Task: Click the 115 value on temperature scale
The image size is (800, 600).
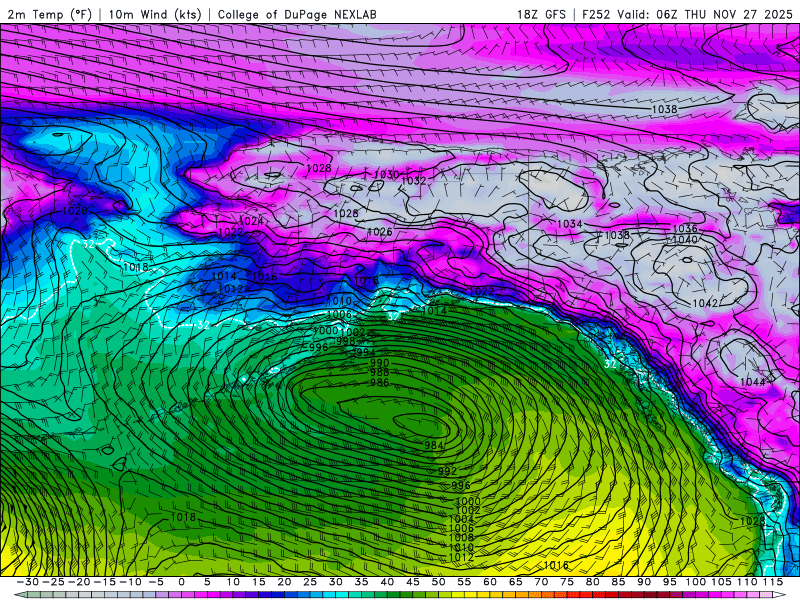Action: 773,582
